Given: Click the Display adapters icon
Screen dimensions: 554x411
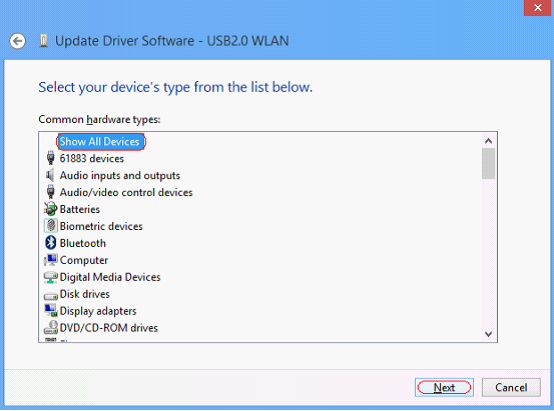Looking at the screenshot, I should (51, 310).
